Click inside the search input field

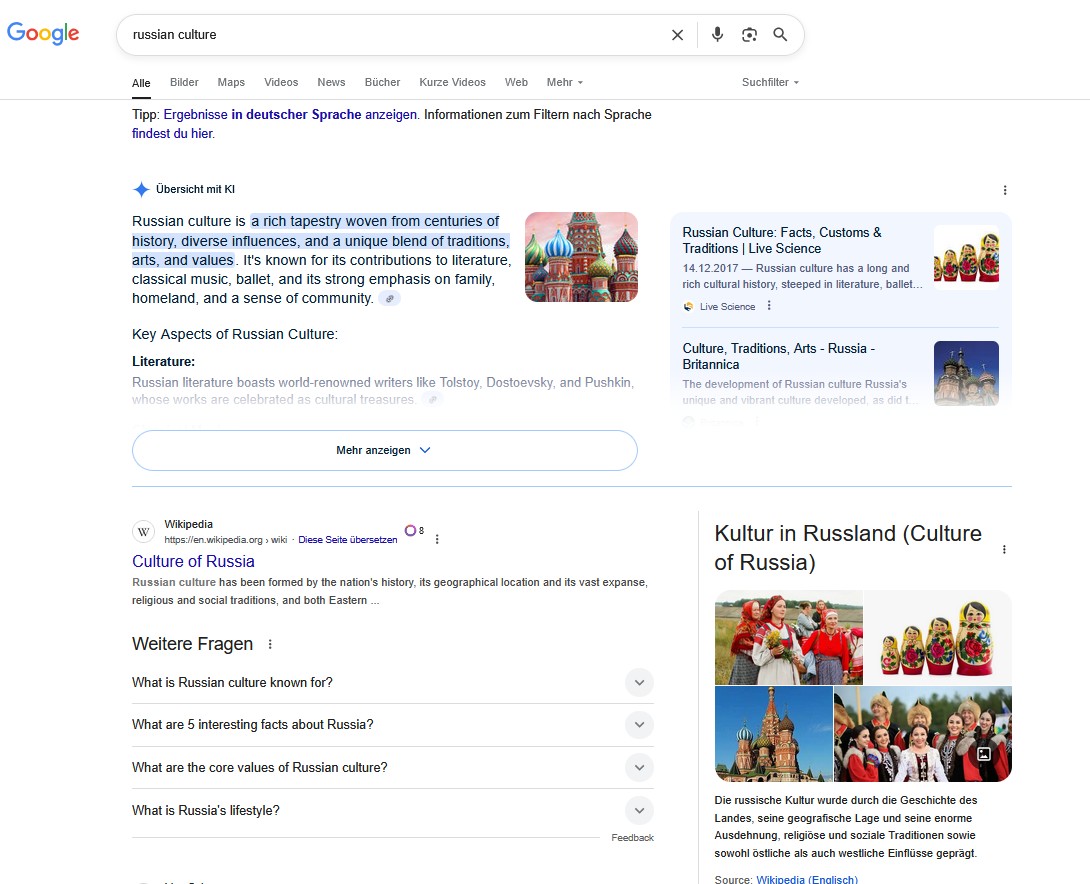pos(396,35)
